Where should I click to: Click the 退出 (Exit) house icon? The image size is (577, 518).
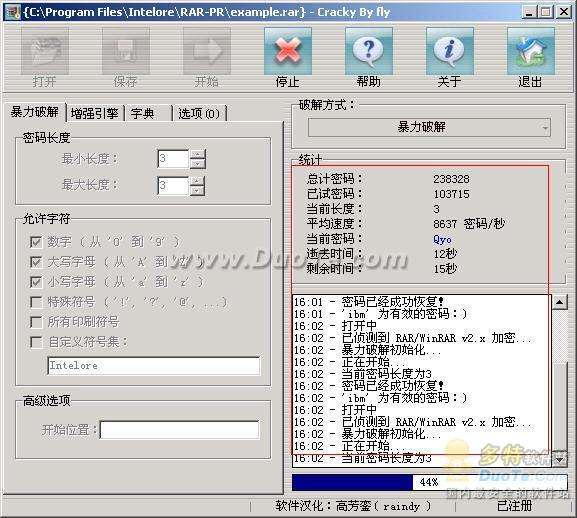click(x=531, y=51)
